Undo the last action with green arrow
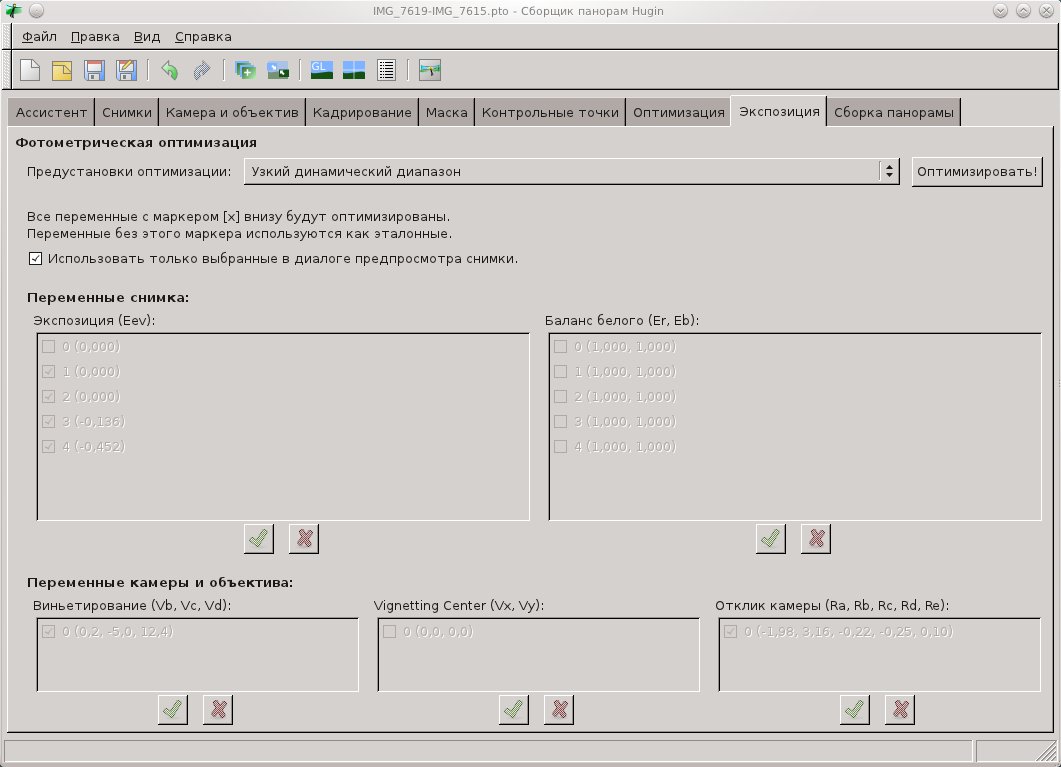This screenshot has height=767, width=1061. click(x=169, y=70)
